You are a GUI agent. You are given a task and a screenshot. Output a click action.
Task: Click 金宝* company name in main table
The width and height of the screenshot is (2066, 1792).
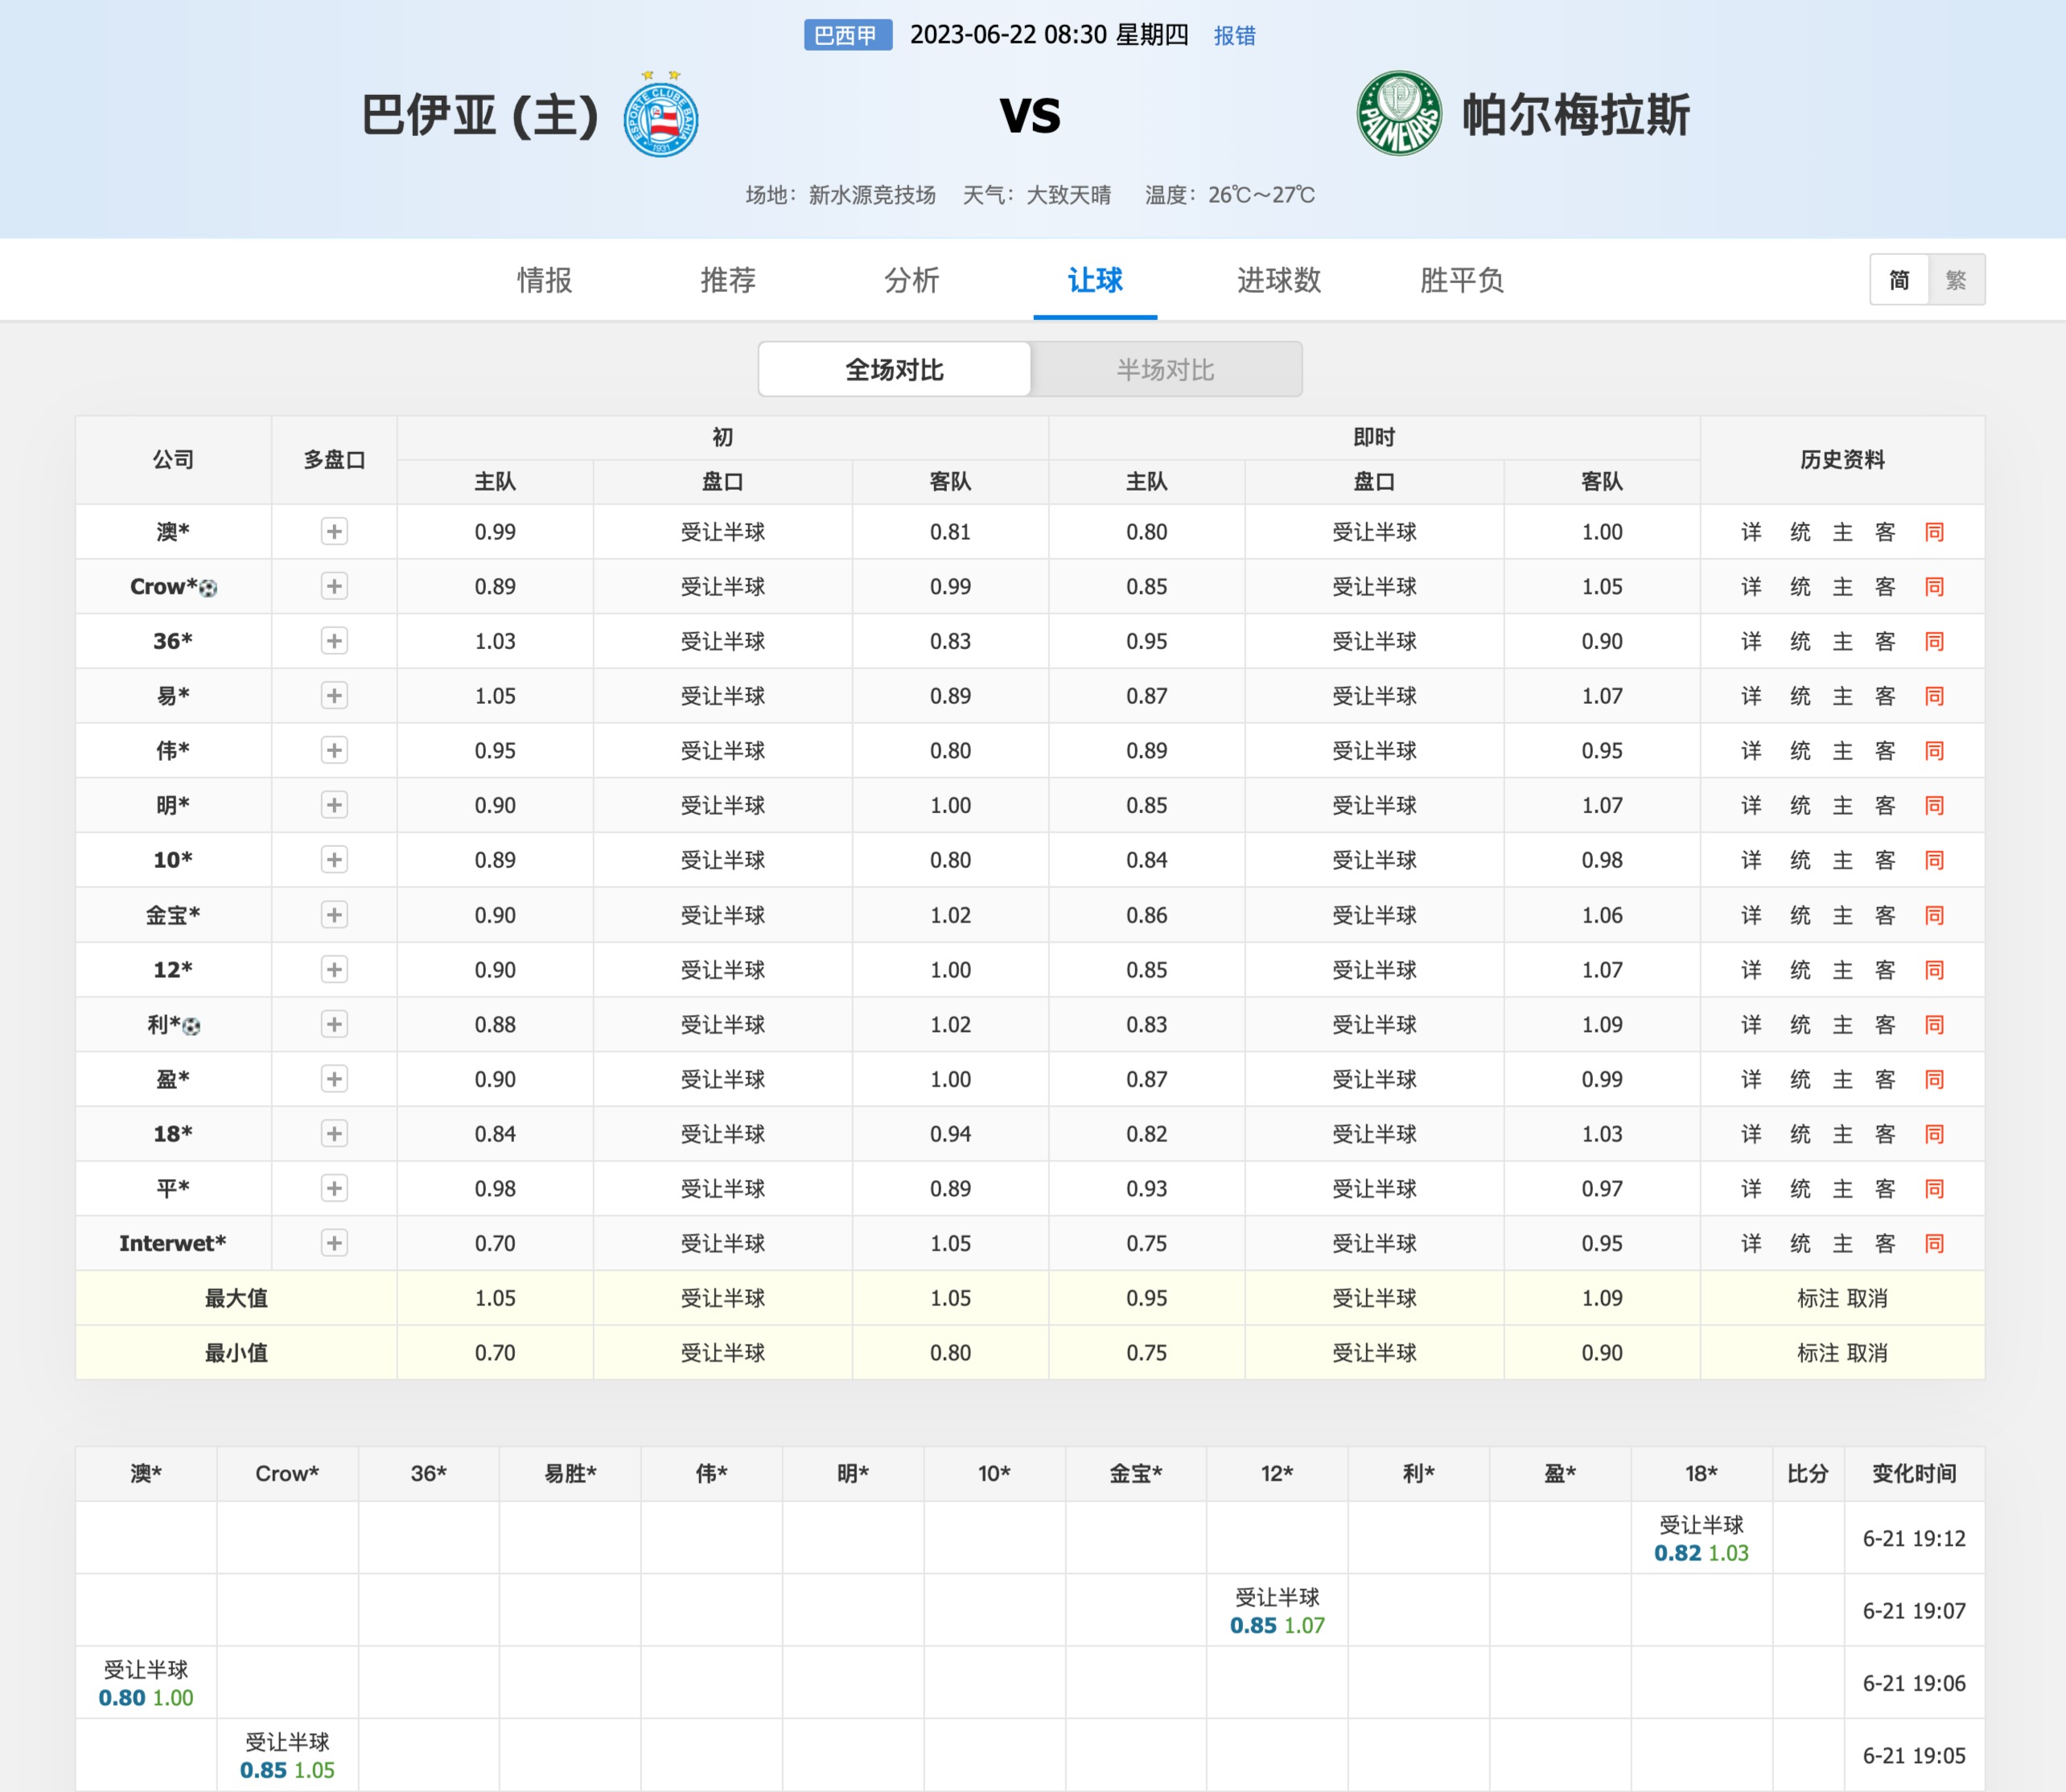173,915
